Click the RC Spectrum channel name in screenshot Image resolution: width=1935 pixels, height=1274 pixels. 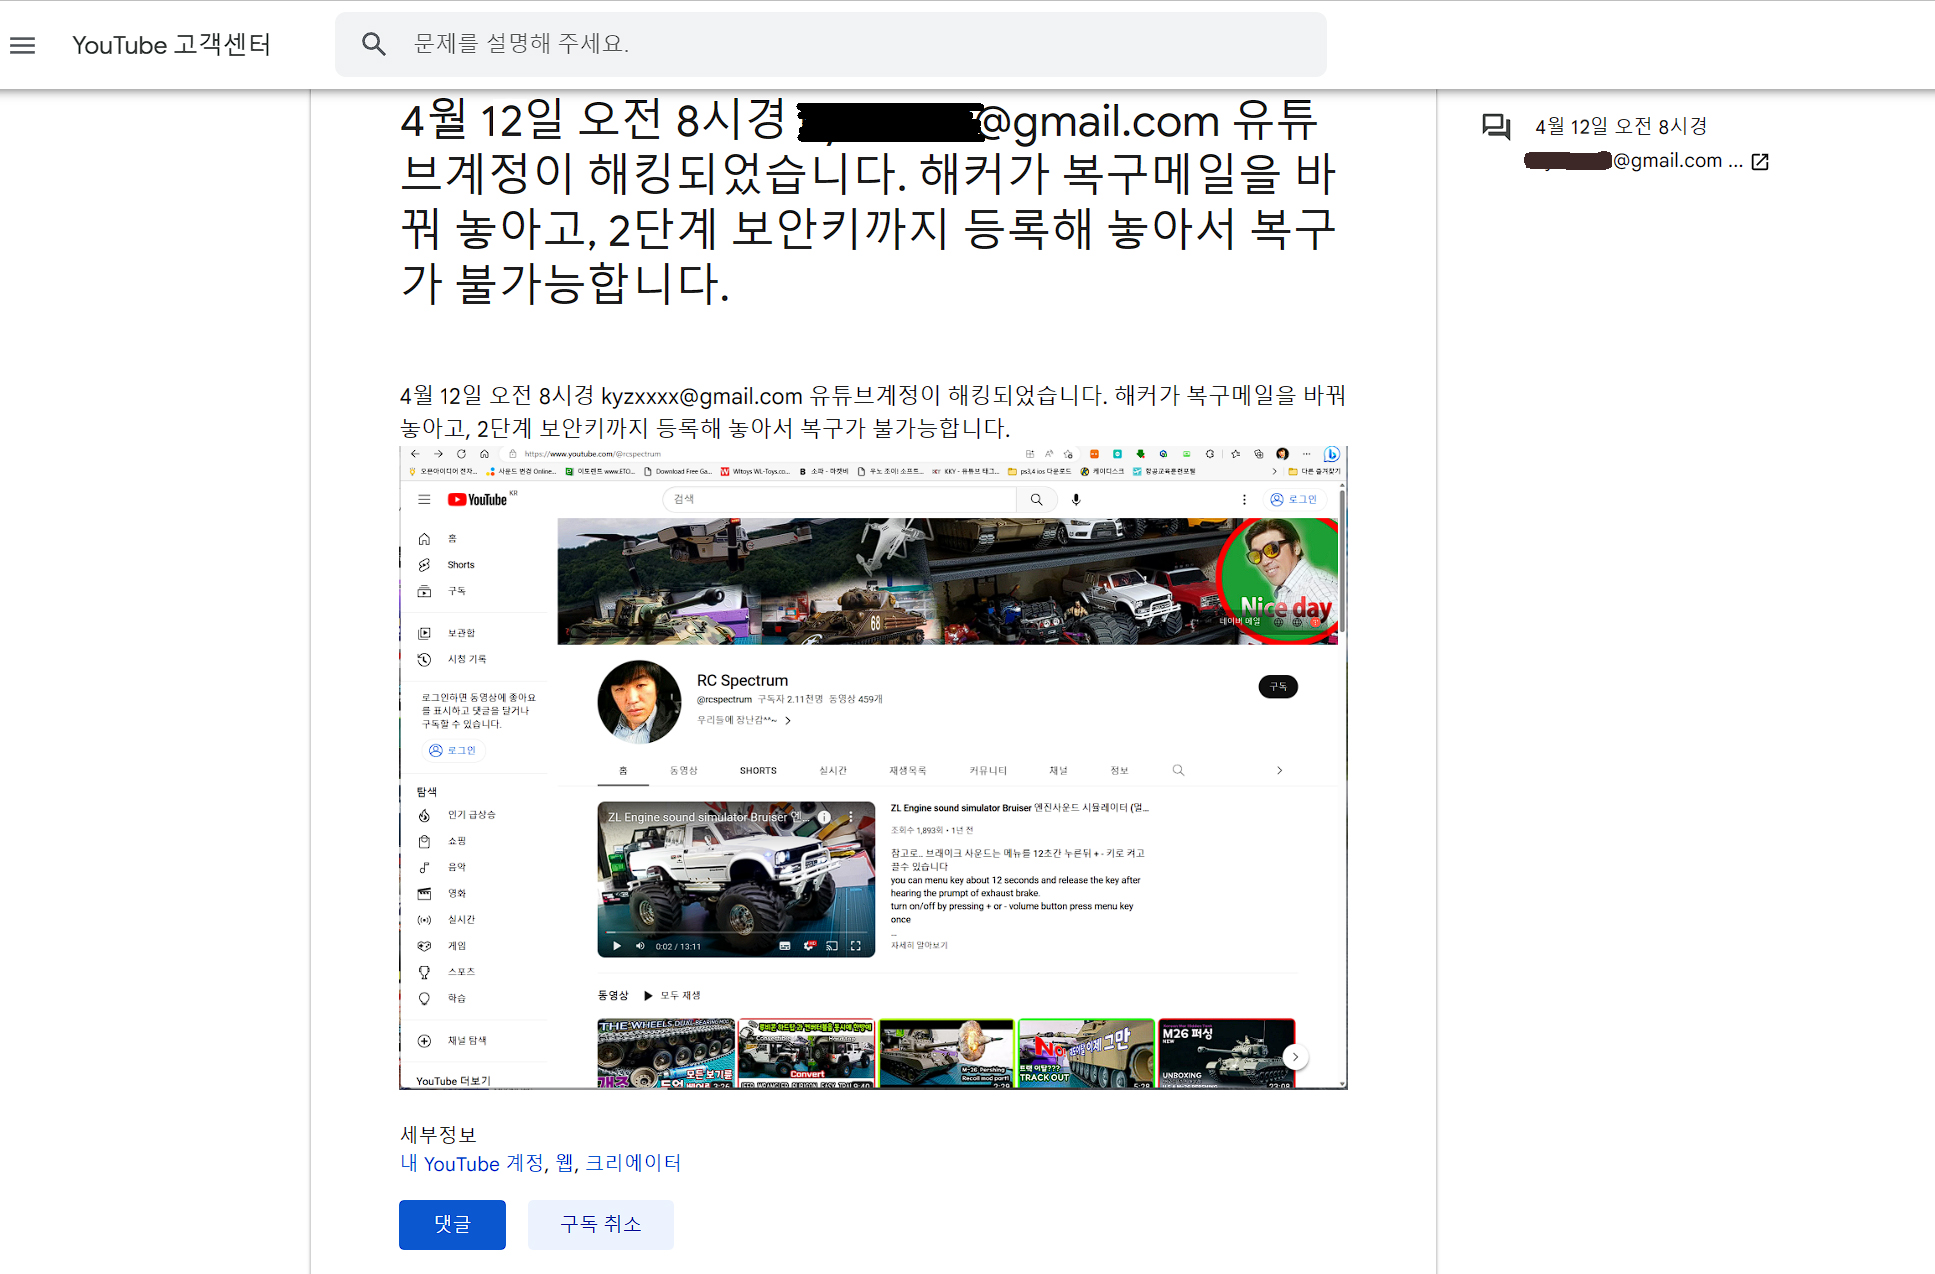[742, 680]
